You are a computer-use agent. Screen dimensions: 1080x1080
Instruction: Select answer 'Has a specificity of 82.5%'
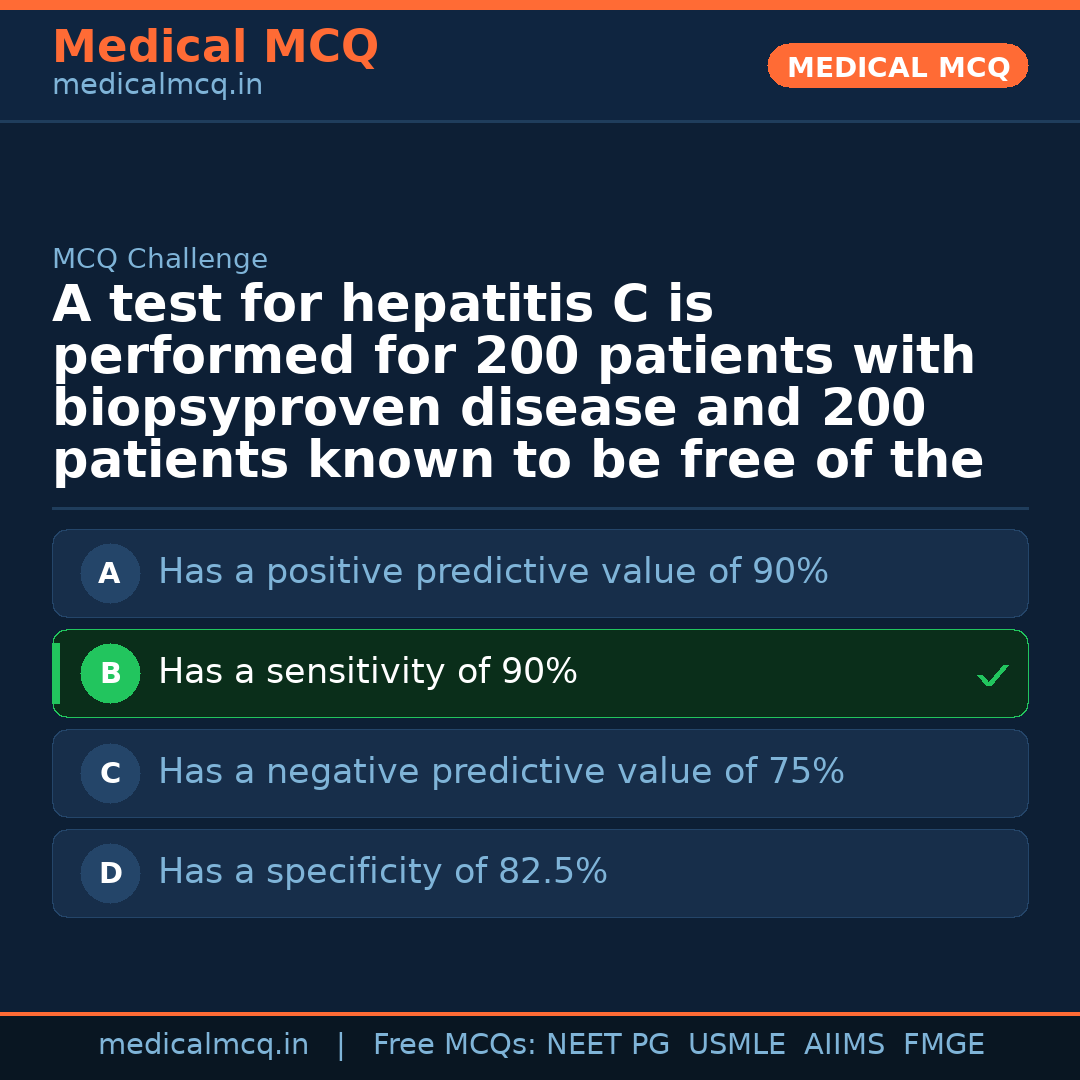(383, 872)
